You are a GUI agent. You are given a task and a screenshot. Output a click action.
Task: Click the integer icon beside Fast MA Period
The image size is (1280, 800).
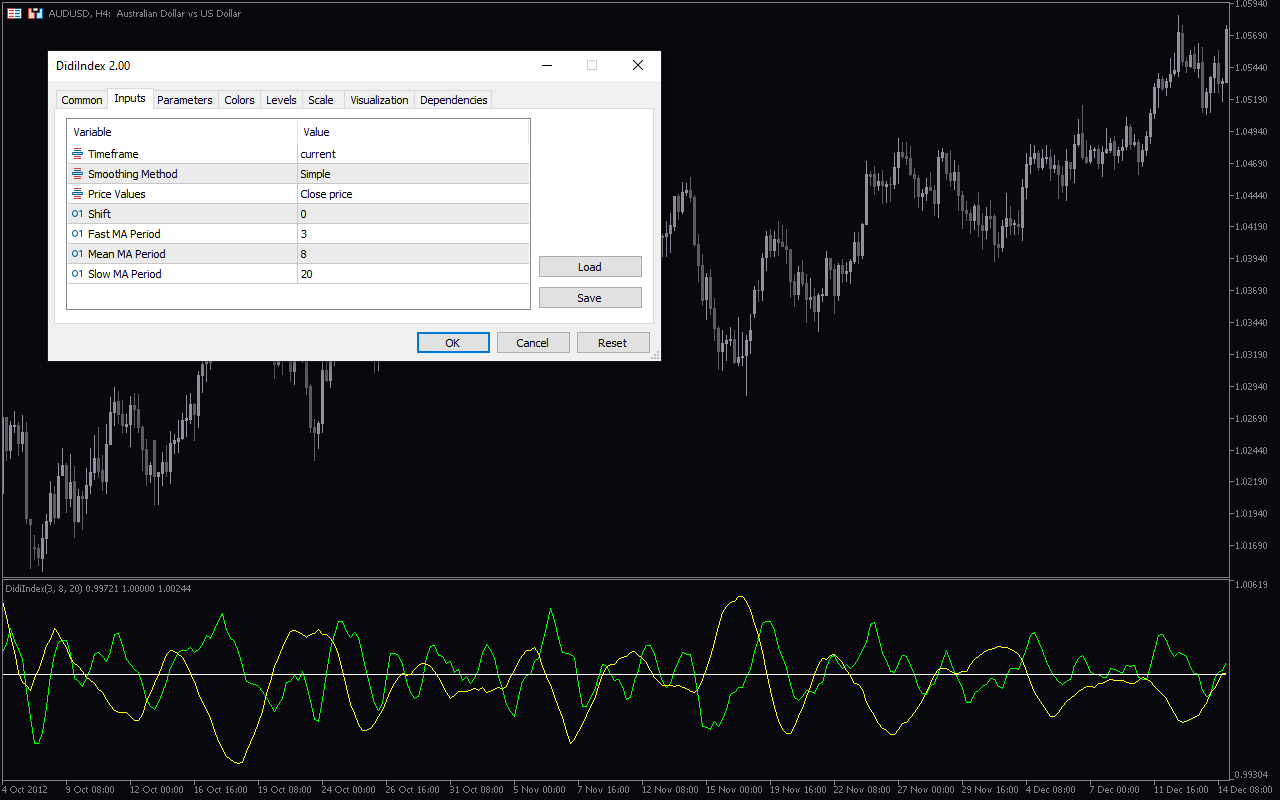[x=78, y=234]
